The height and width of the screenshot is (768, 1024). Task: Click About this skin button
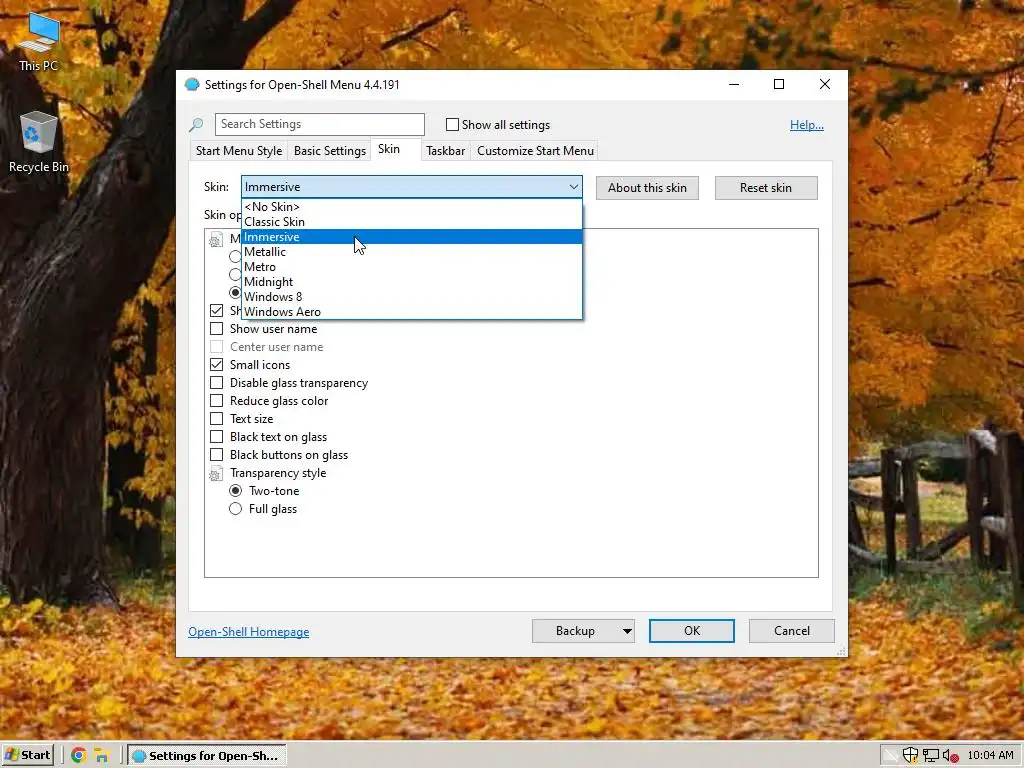point(647,188)
